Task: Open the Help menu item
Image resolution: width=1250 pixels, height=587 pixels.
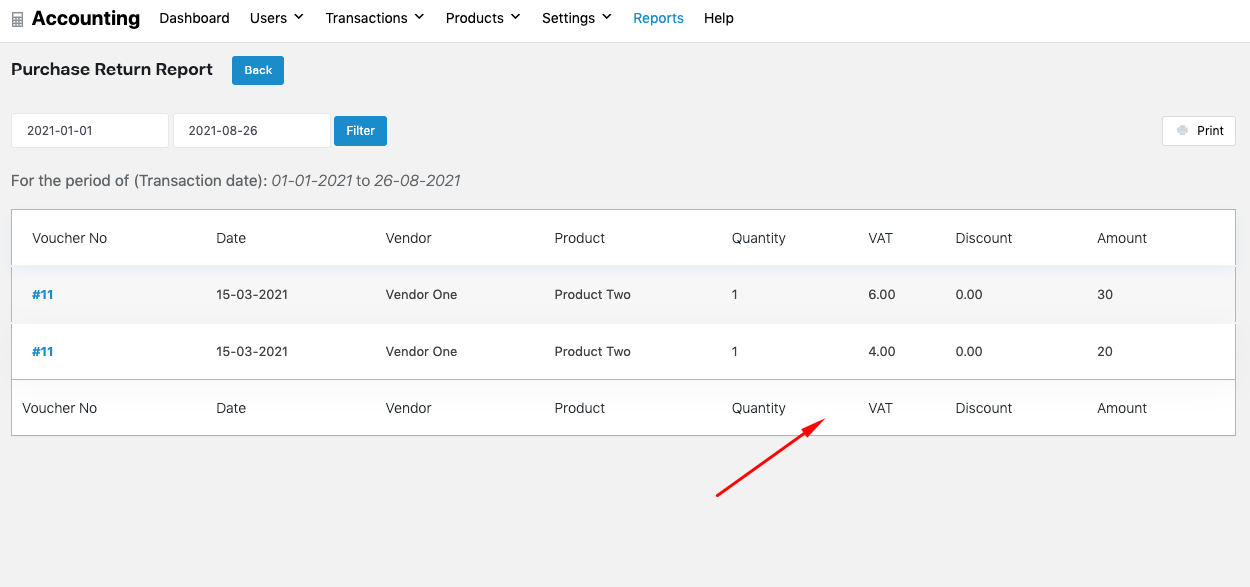Action: [x=718, y=17]
